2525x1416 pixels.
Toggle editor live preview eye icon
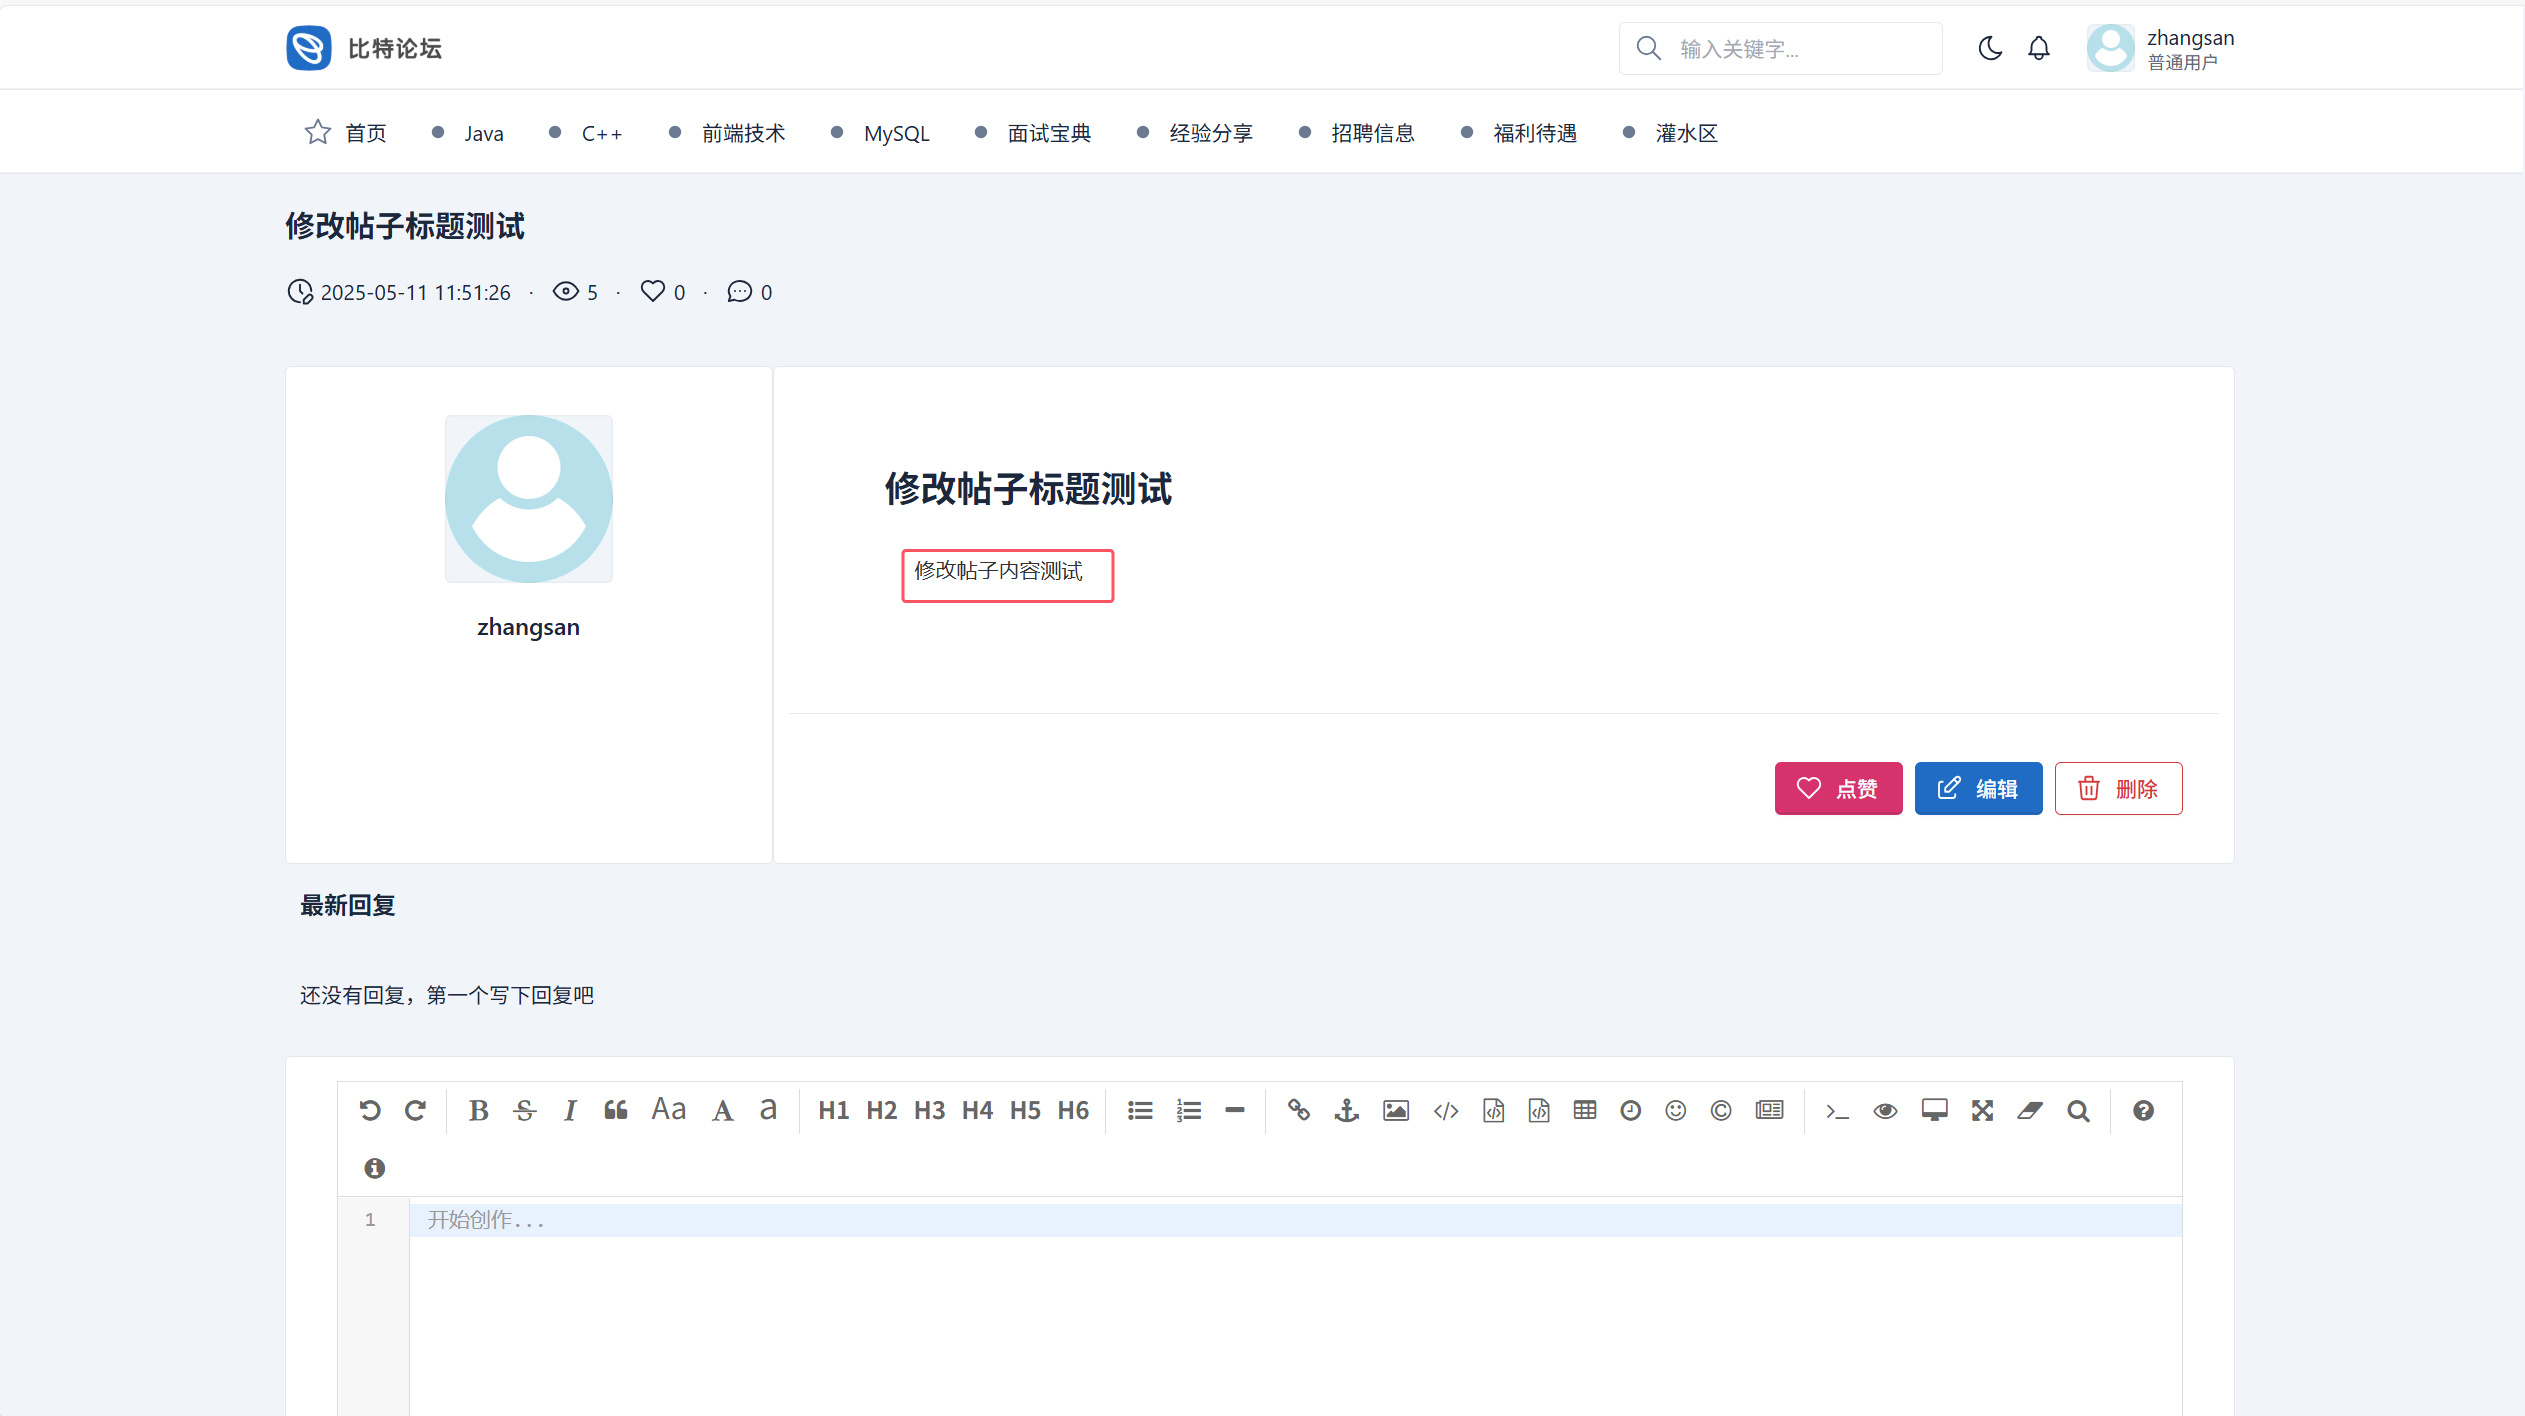coord(1885,1110)
